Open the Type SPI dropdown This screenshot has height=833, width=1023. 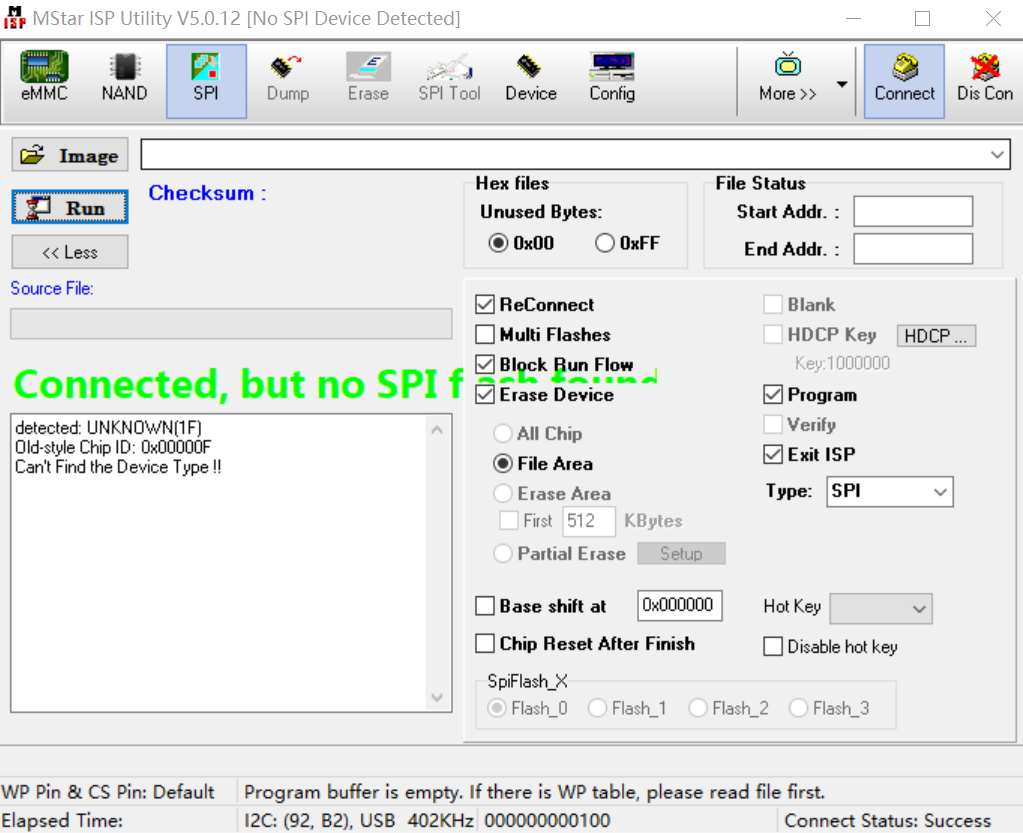940,492
